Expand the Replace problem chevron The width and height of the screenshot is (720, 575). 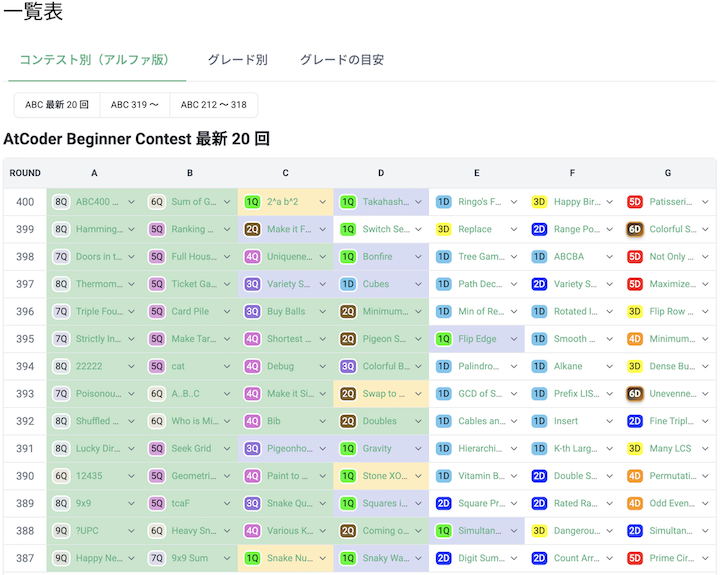click(x=514, y=229)
